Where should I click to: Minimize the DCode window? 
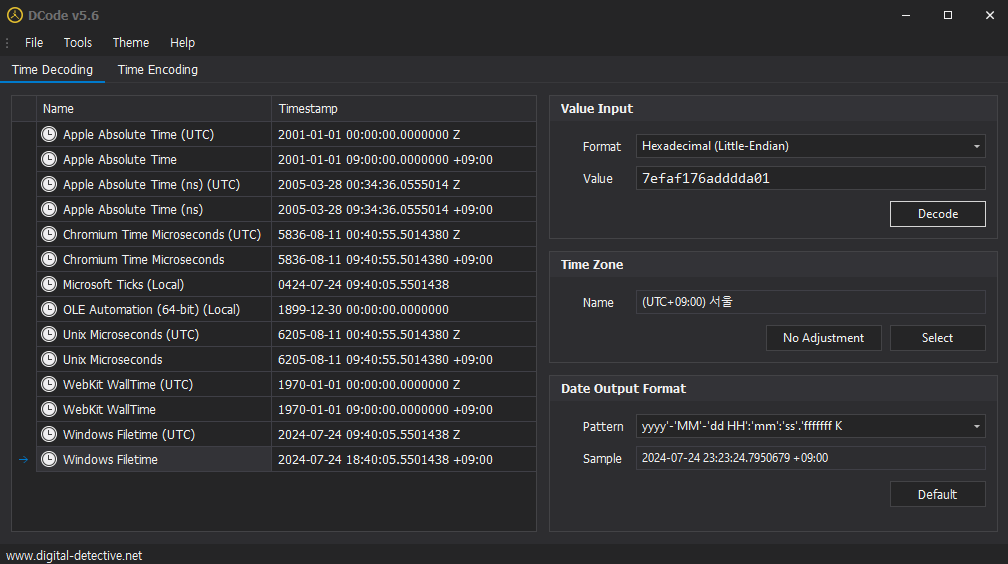(x=906, y=15)
